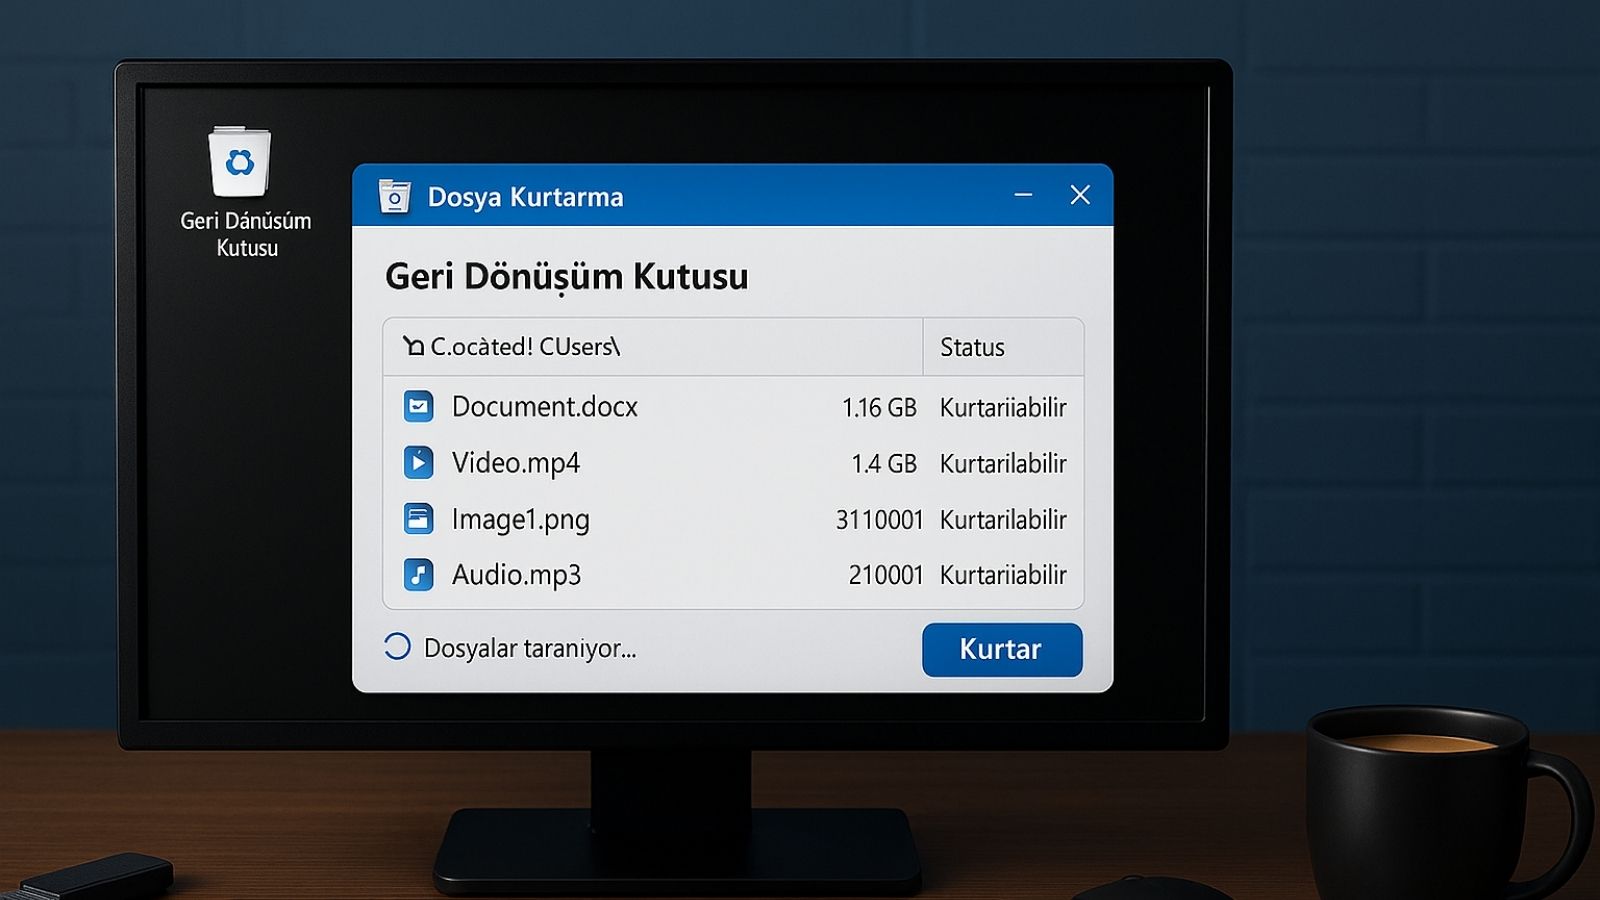Click the 1.16 GB size of Document.docx
This screenshot has height=900, width=1600.
click(x=879, y=408)
